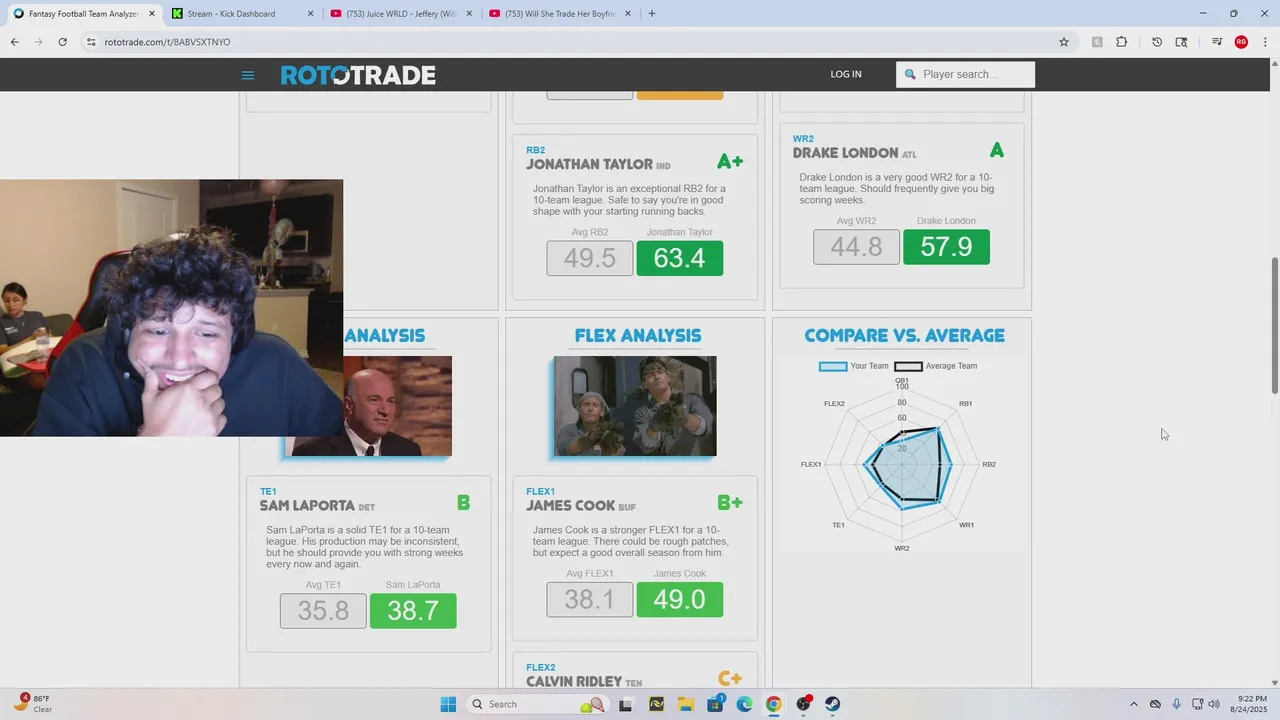1280x720 pixels.
Task: Reload the current page
Action: [62, 42]
